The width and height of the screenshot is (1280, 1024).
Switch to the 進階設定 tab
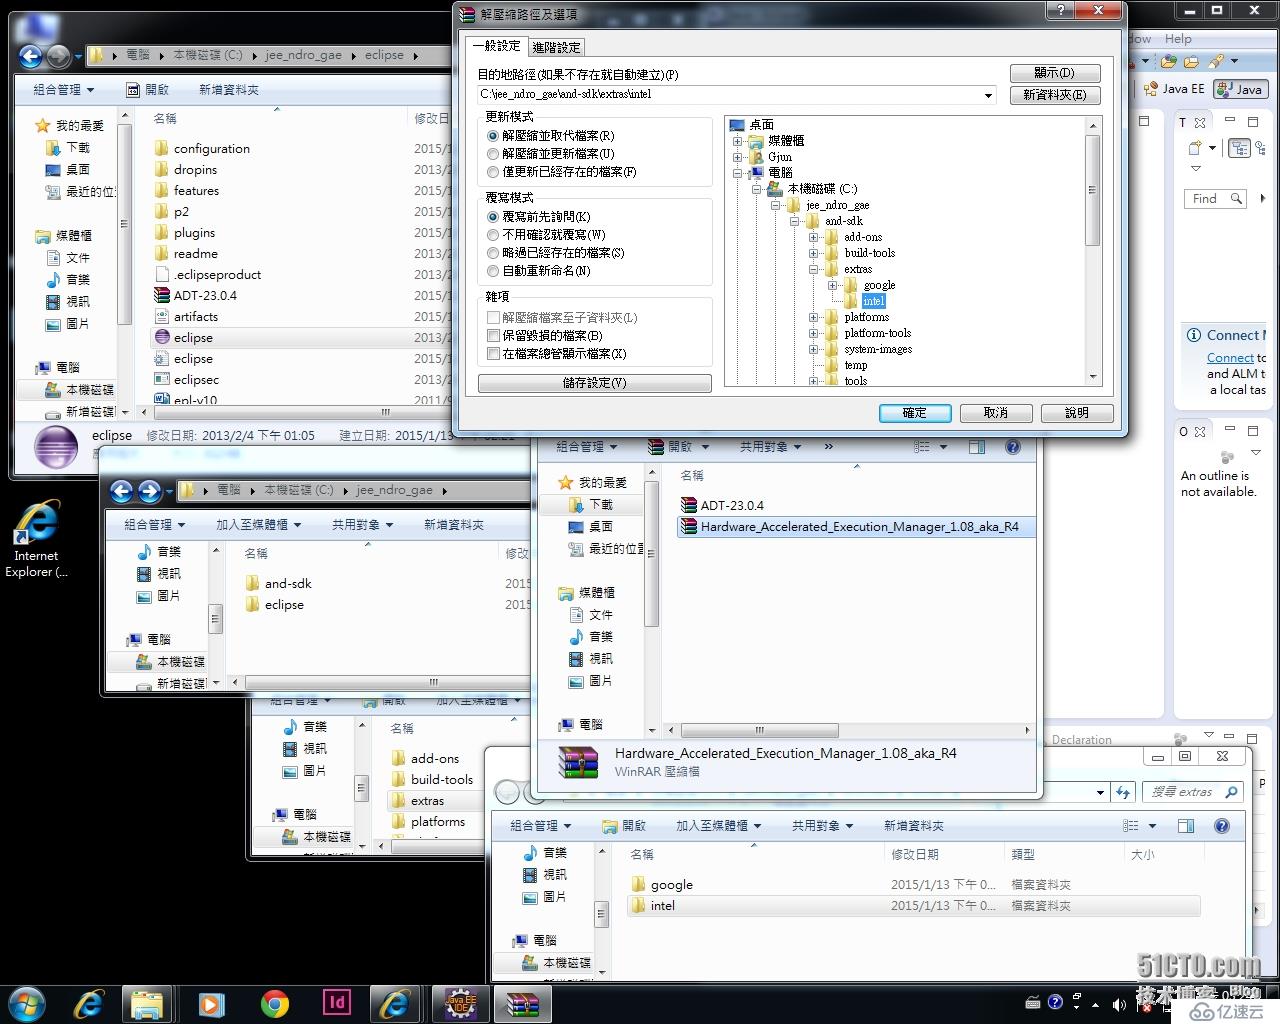click(x=556, y=47)
